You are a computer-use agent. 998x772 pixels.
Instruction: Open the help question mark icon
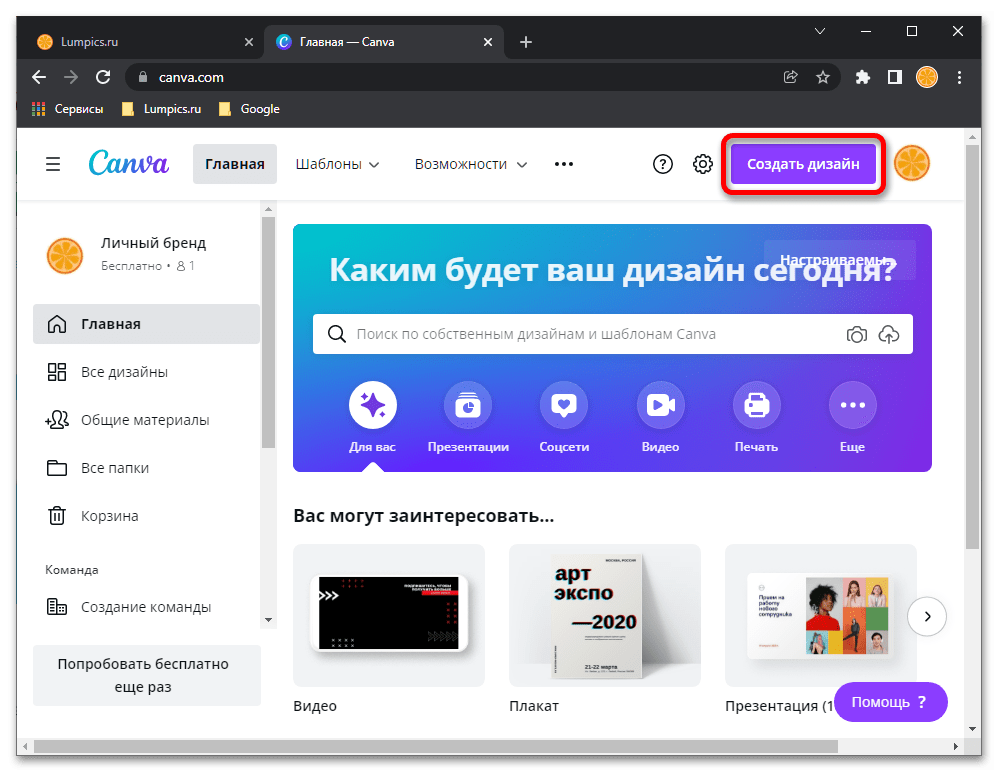[x=663, y=164]
